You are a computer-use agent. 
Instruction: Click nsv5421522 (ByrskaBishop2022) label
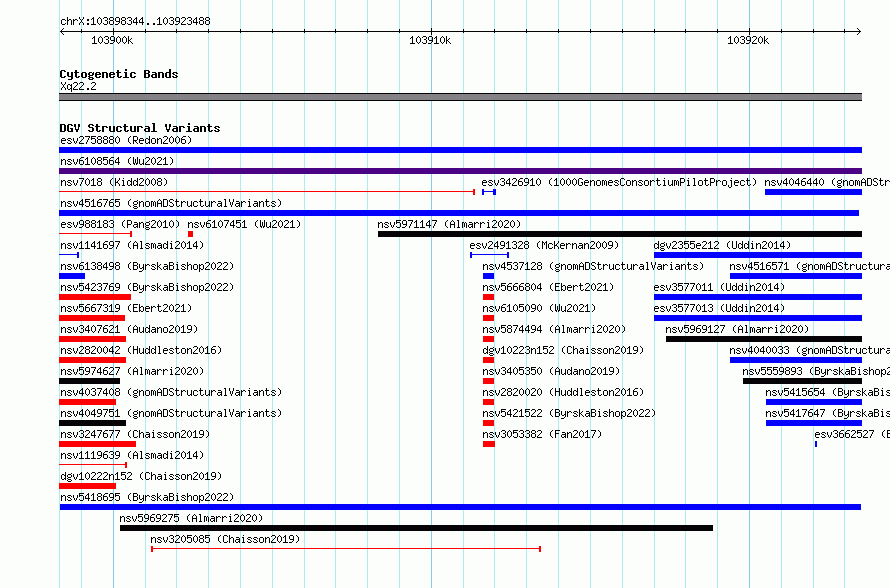click(x=569, y=413)
